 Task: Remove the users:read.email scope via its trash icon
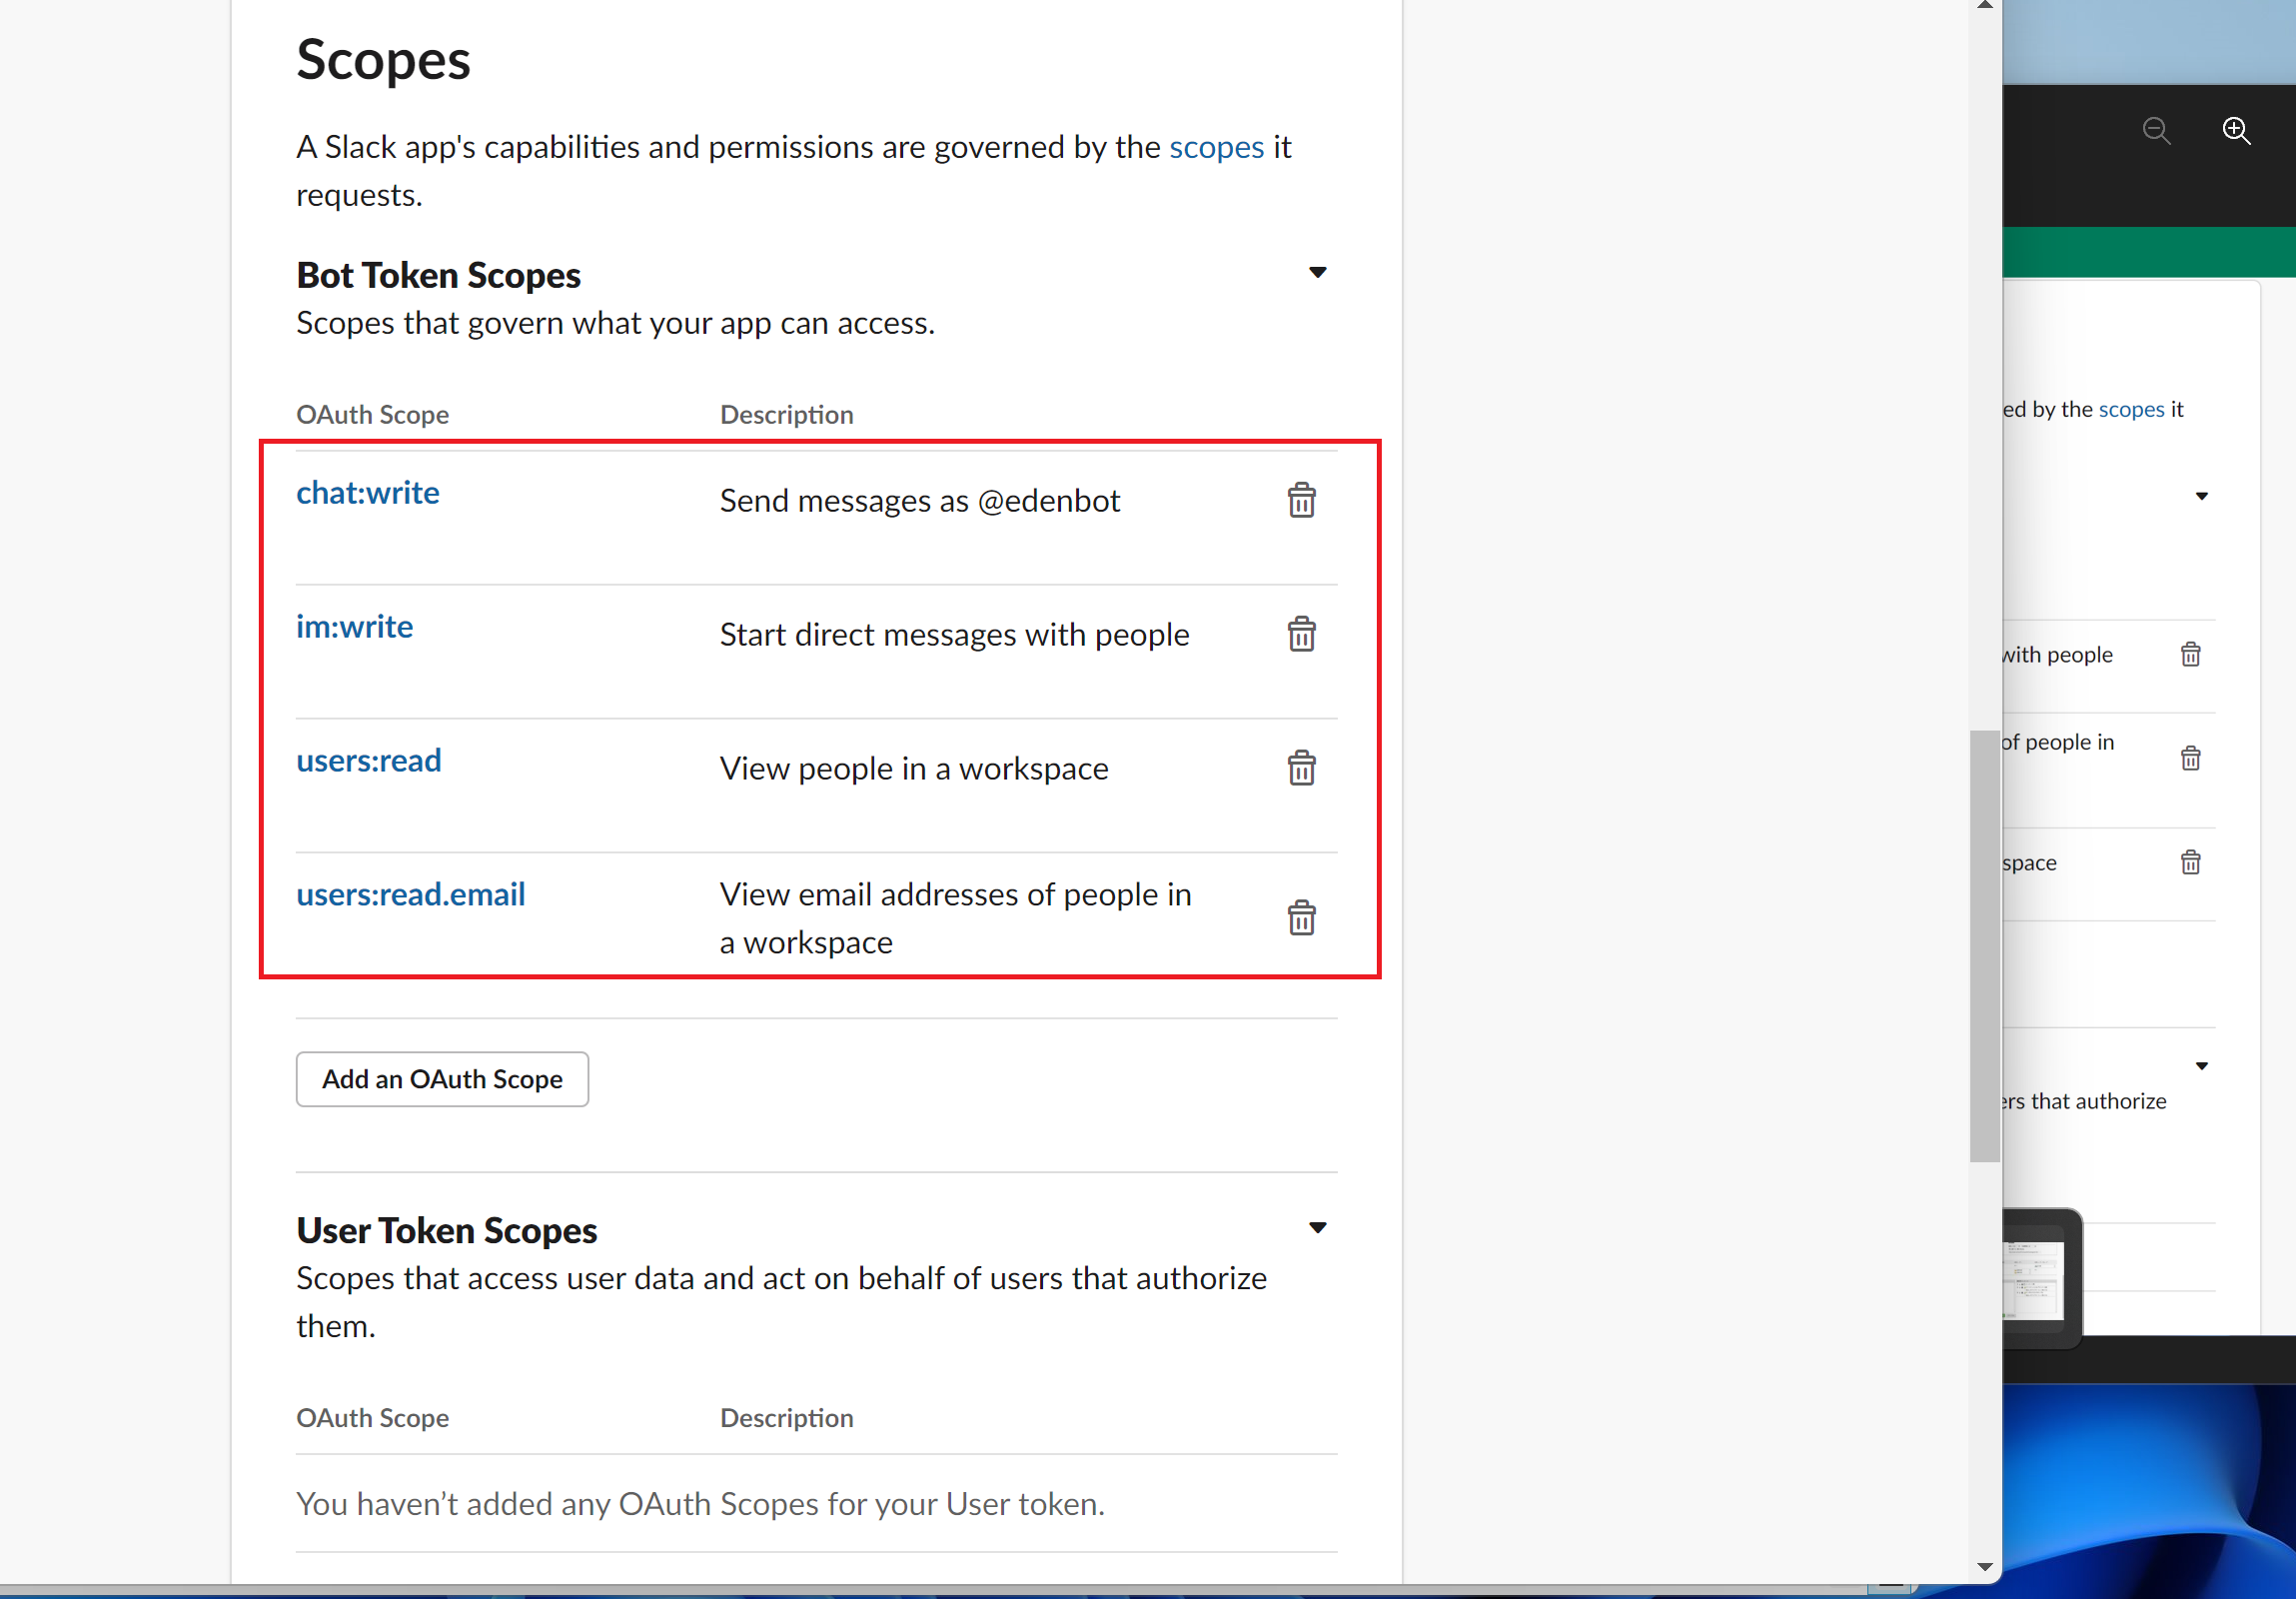point(1301,917)
